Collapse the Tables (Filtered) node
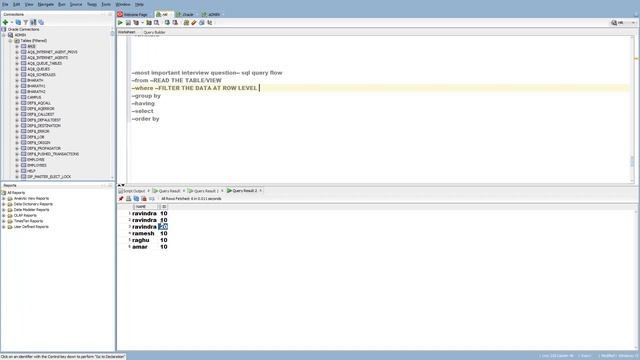This screenshot has height=360, width=640. click(11, 41)
